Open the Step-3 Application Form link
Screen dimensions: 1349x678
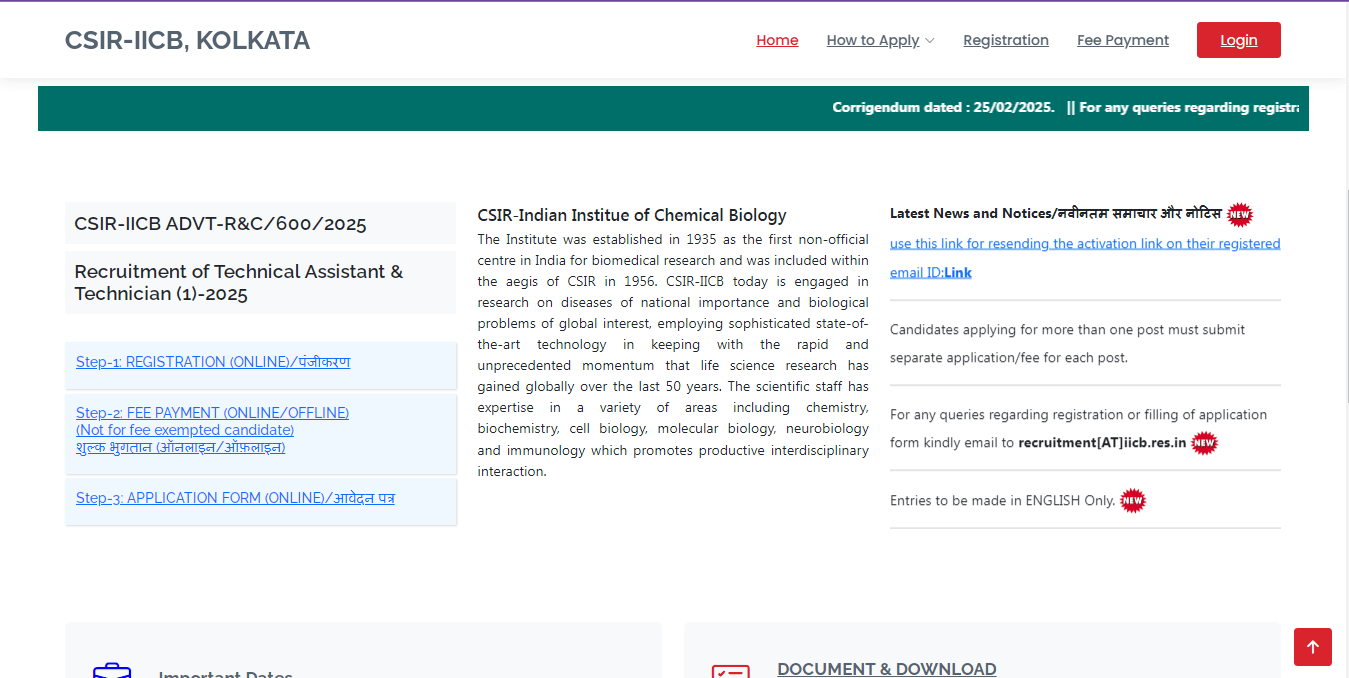(235, 498)
